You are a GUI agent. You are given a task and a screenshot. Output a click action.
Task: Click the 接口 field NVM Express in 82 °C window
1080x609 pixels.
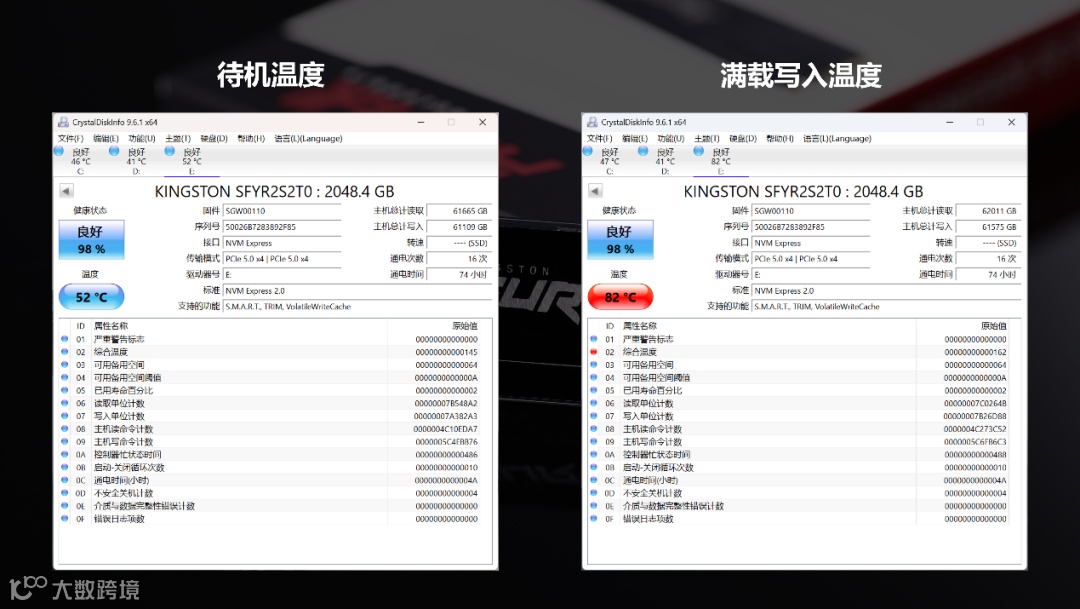811,243
